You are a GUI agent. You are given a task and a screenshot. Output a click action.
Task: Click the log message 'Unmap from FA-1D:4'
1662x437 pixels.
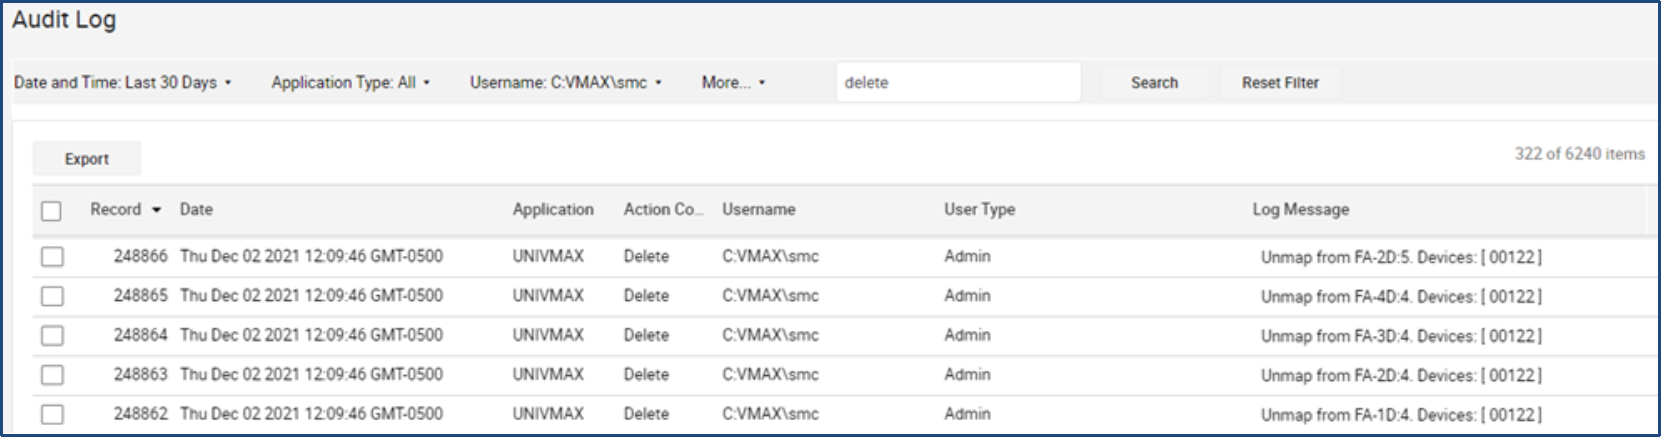pos(1401,414)
